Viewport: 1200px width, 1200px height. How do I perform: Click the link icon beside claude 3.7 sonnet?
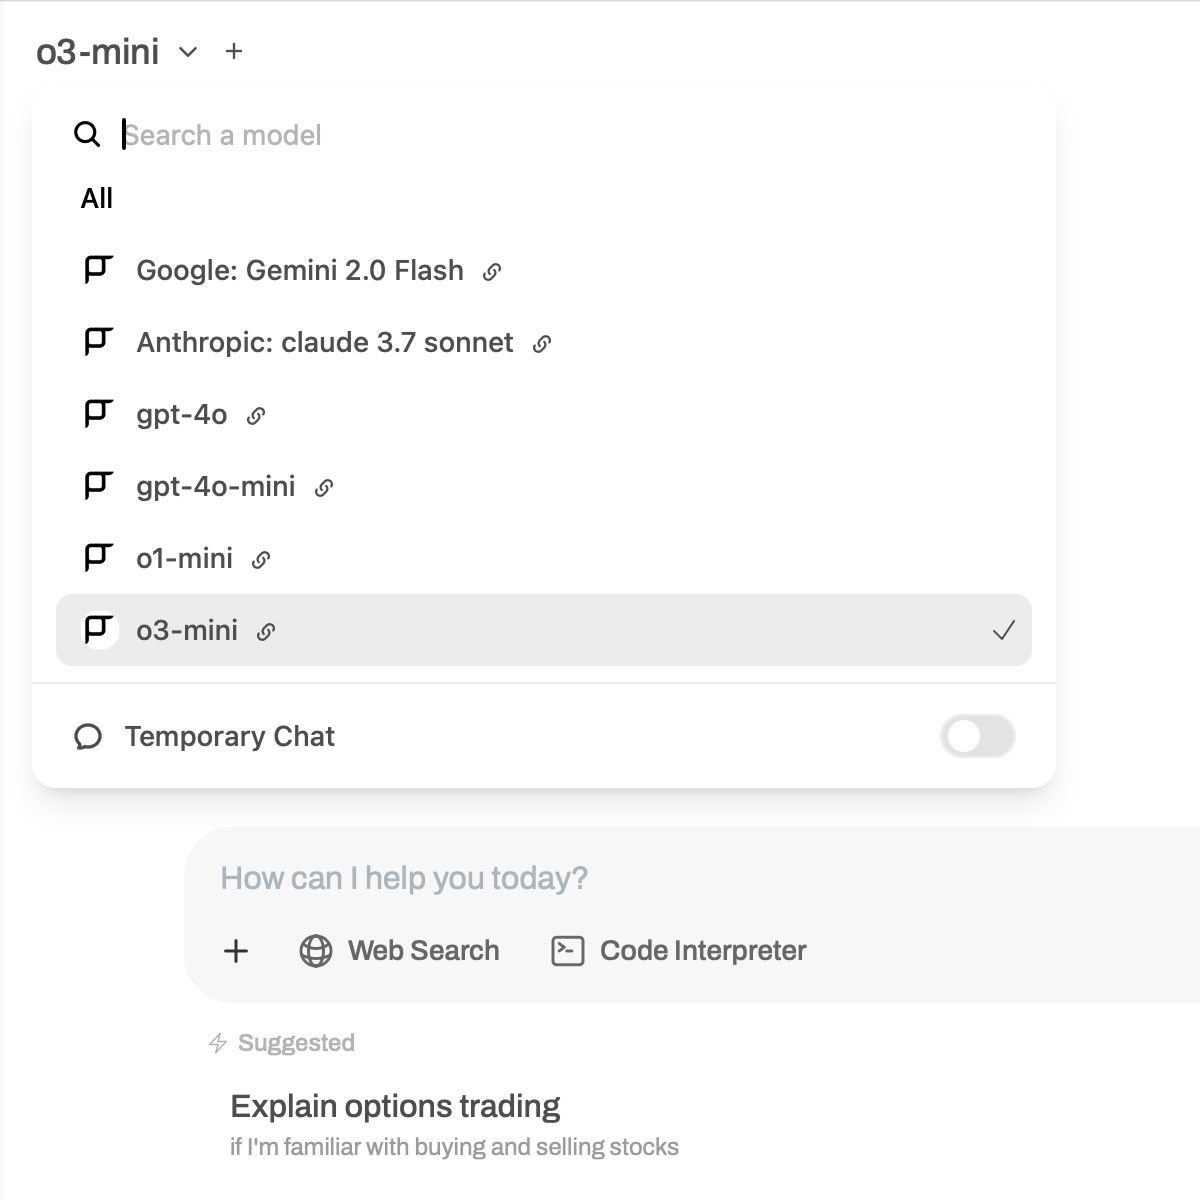[542, 344]
